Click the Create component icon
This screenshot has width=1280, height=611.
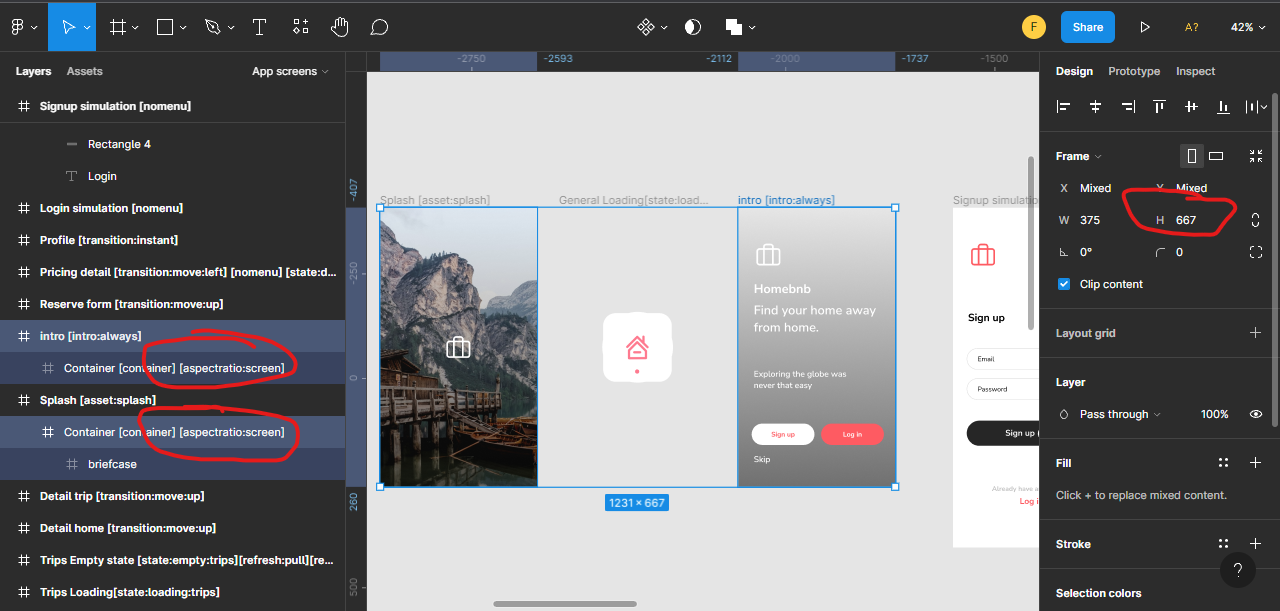point(646,27)
